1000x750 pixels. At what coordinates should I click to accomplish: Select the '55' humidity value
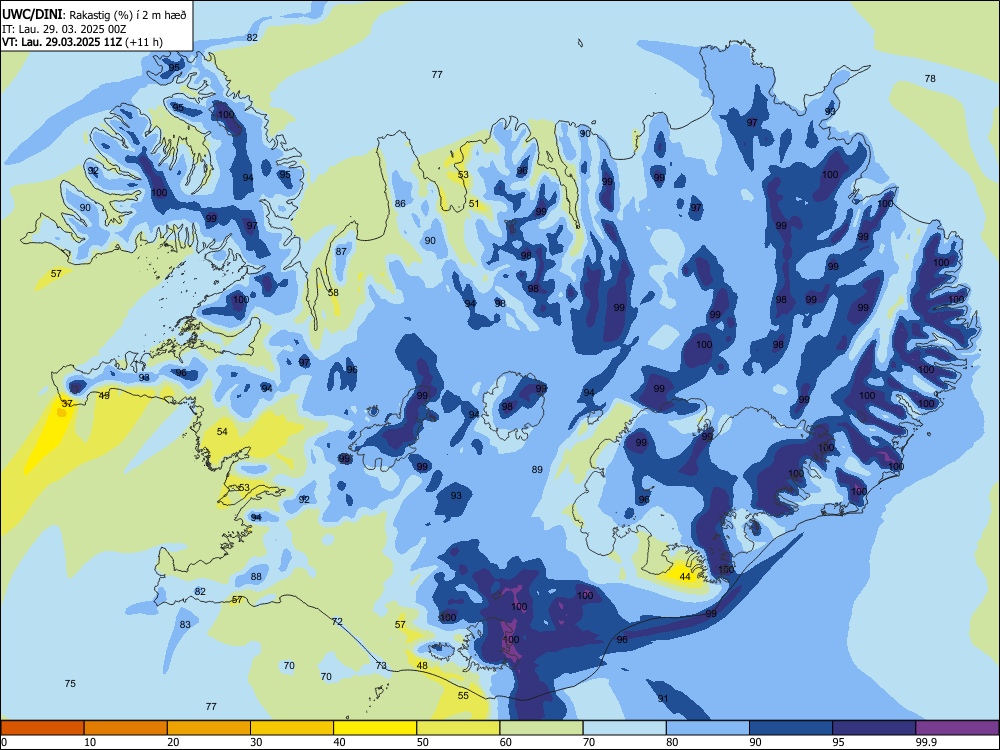click(x=463, y=695)
